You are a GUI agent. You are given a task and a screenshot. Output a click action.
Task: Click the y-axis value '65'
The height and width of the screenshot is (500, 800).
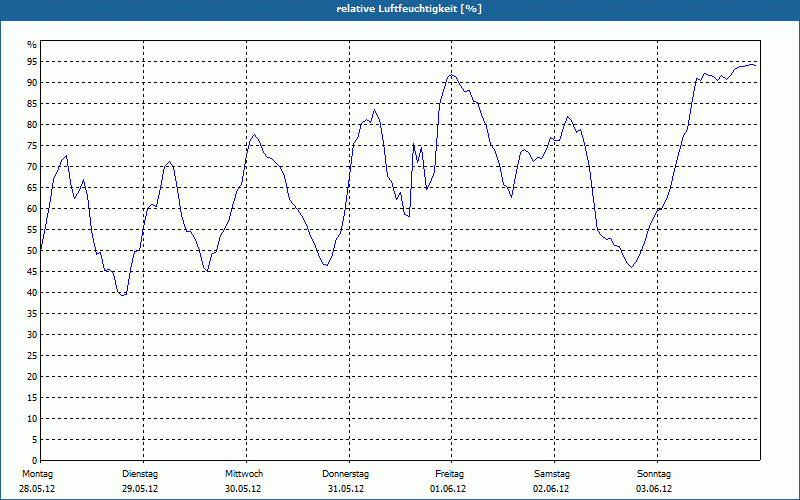32,188
